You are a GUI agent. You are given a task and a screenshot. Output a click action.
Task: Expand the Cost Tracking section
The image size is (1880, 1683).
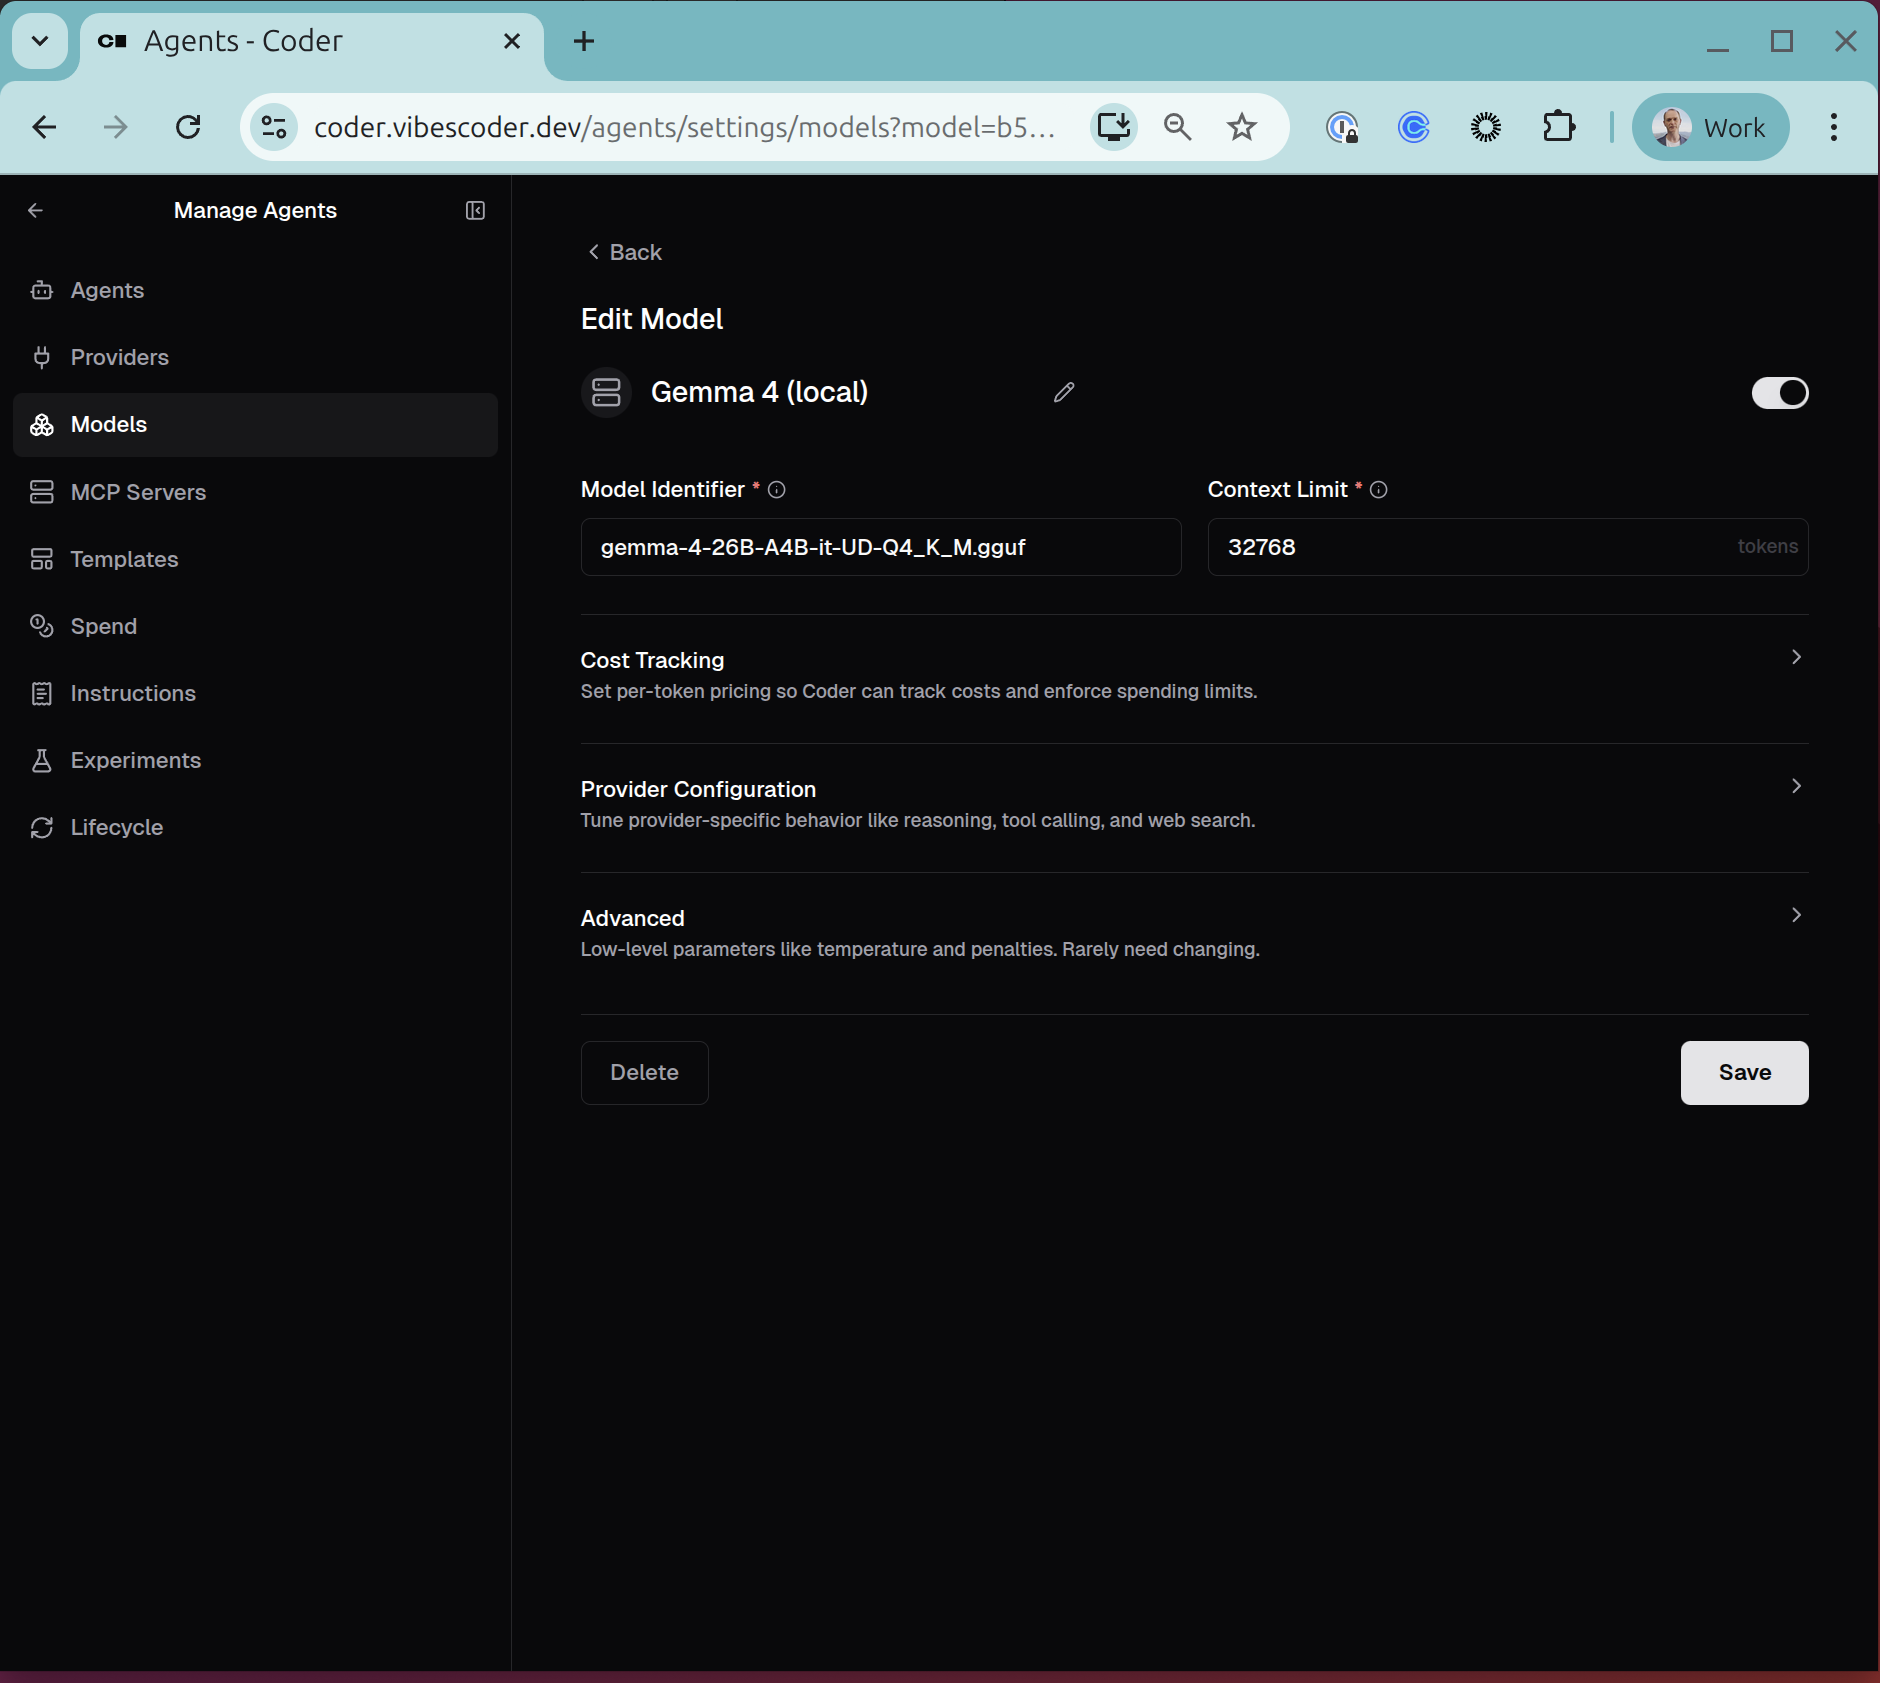(x=1194, y=675)
